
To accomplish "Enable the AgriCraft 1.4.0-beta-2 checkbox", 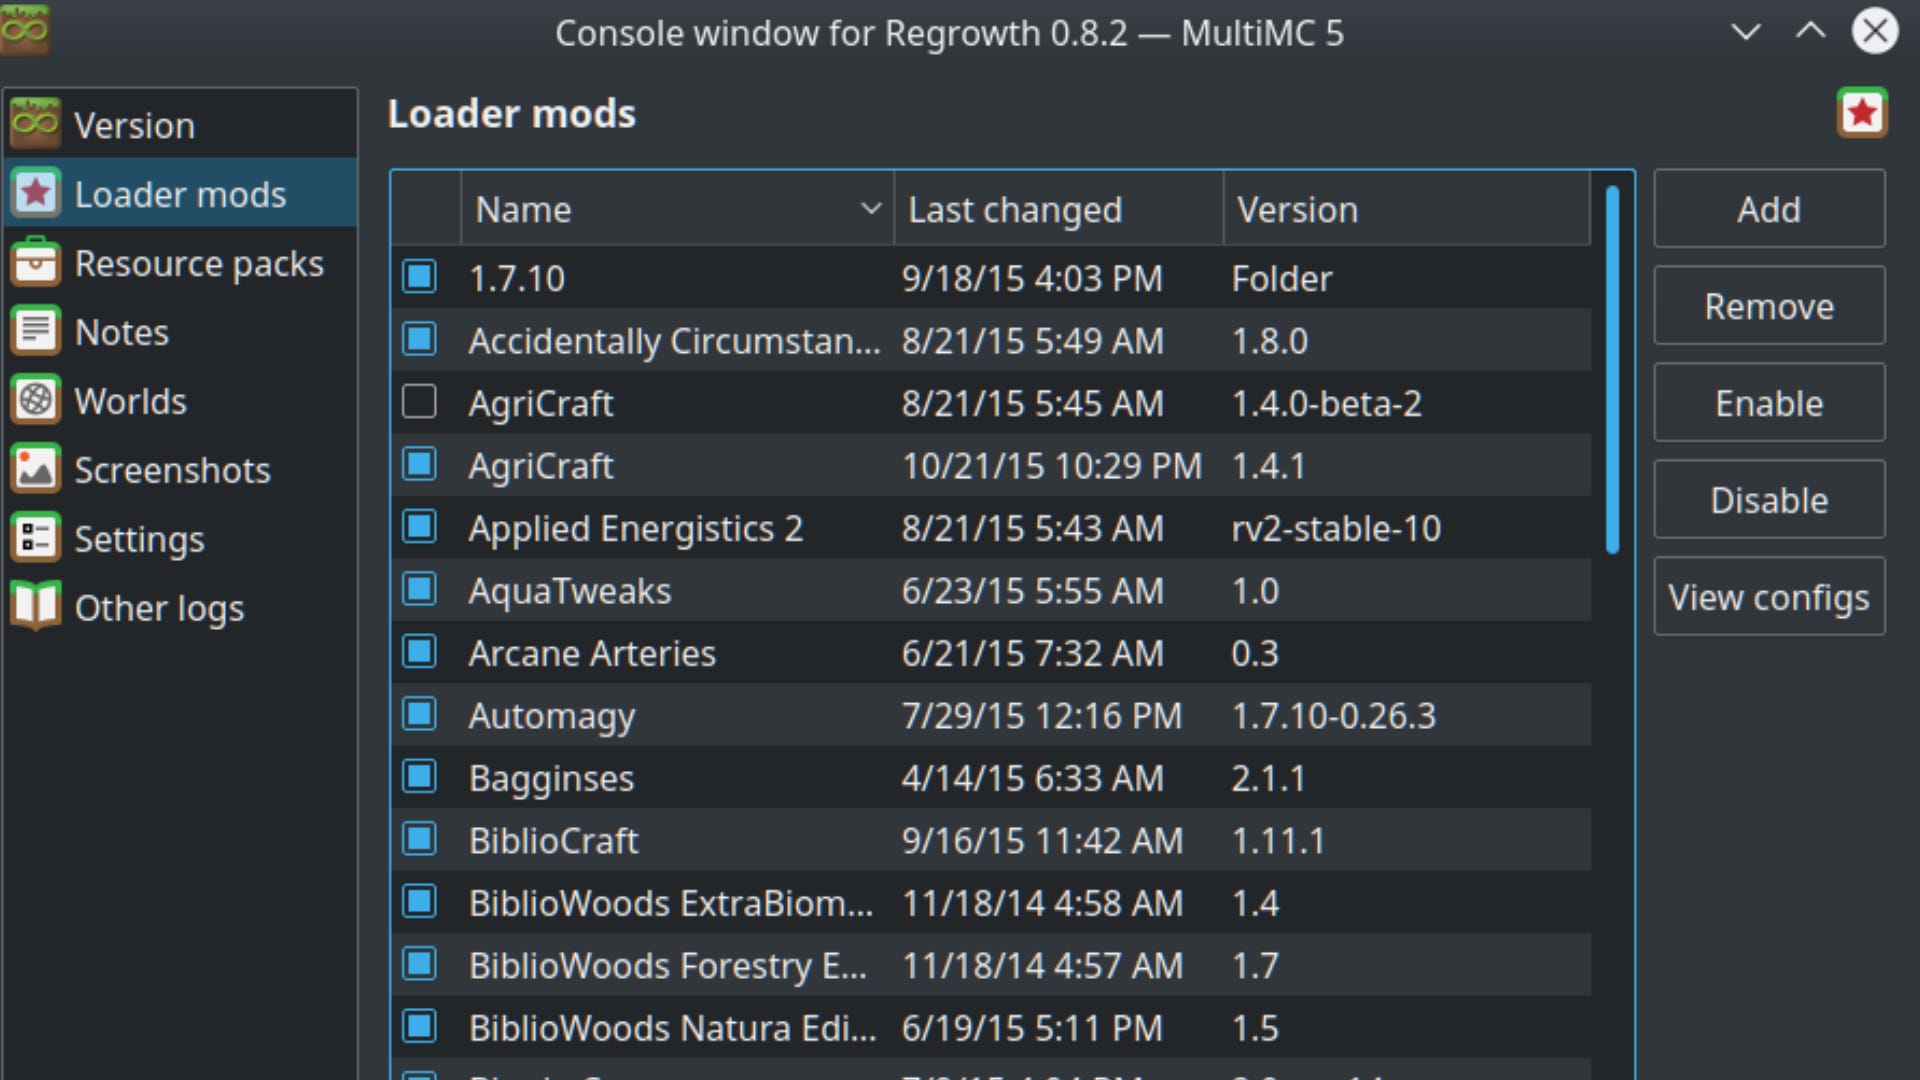I will (419, 402).
